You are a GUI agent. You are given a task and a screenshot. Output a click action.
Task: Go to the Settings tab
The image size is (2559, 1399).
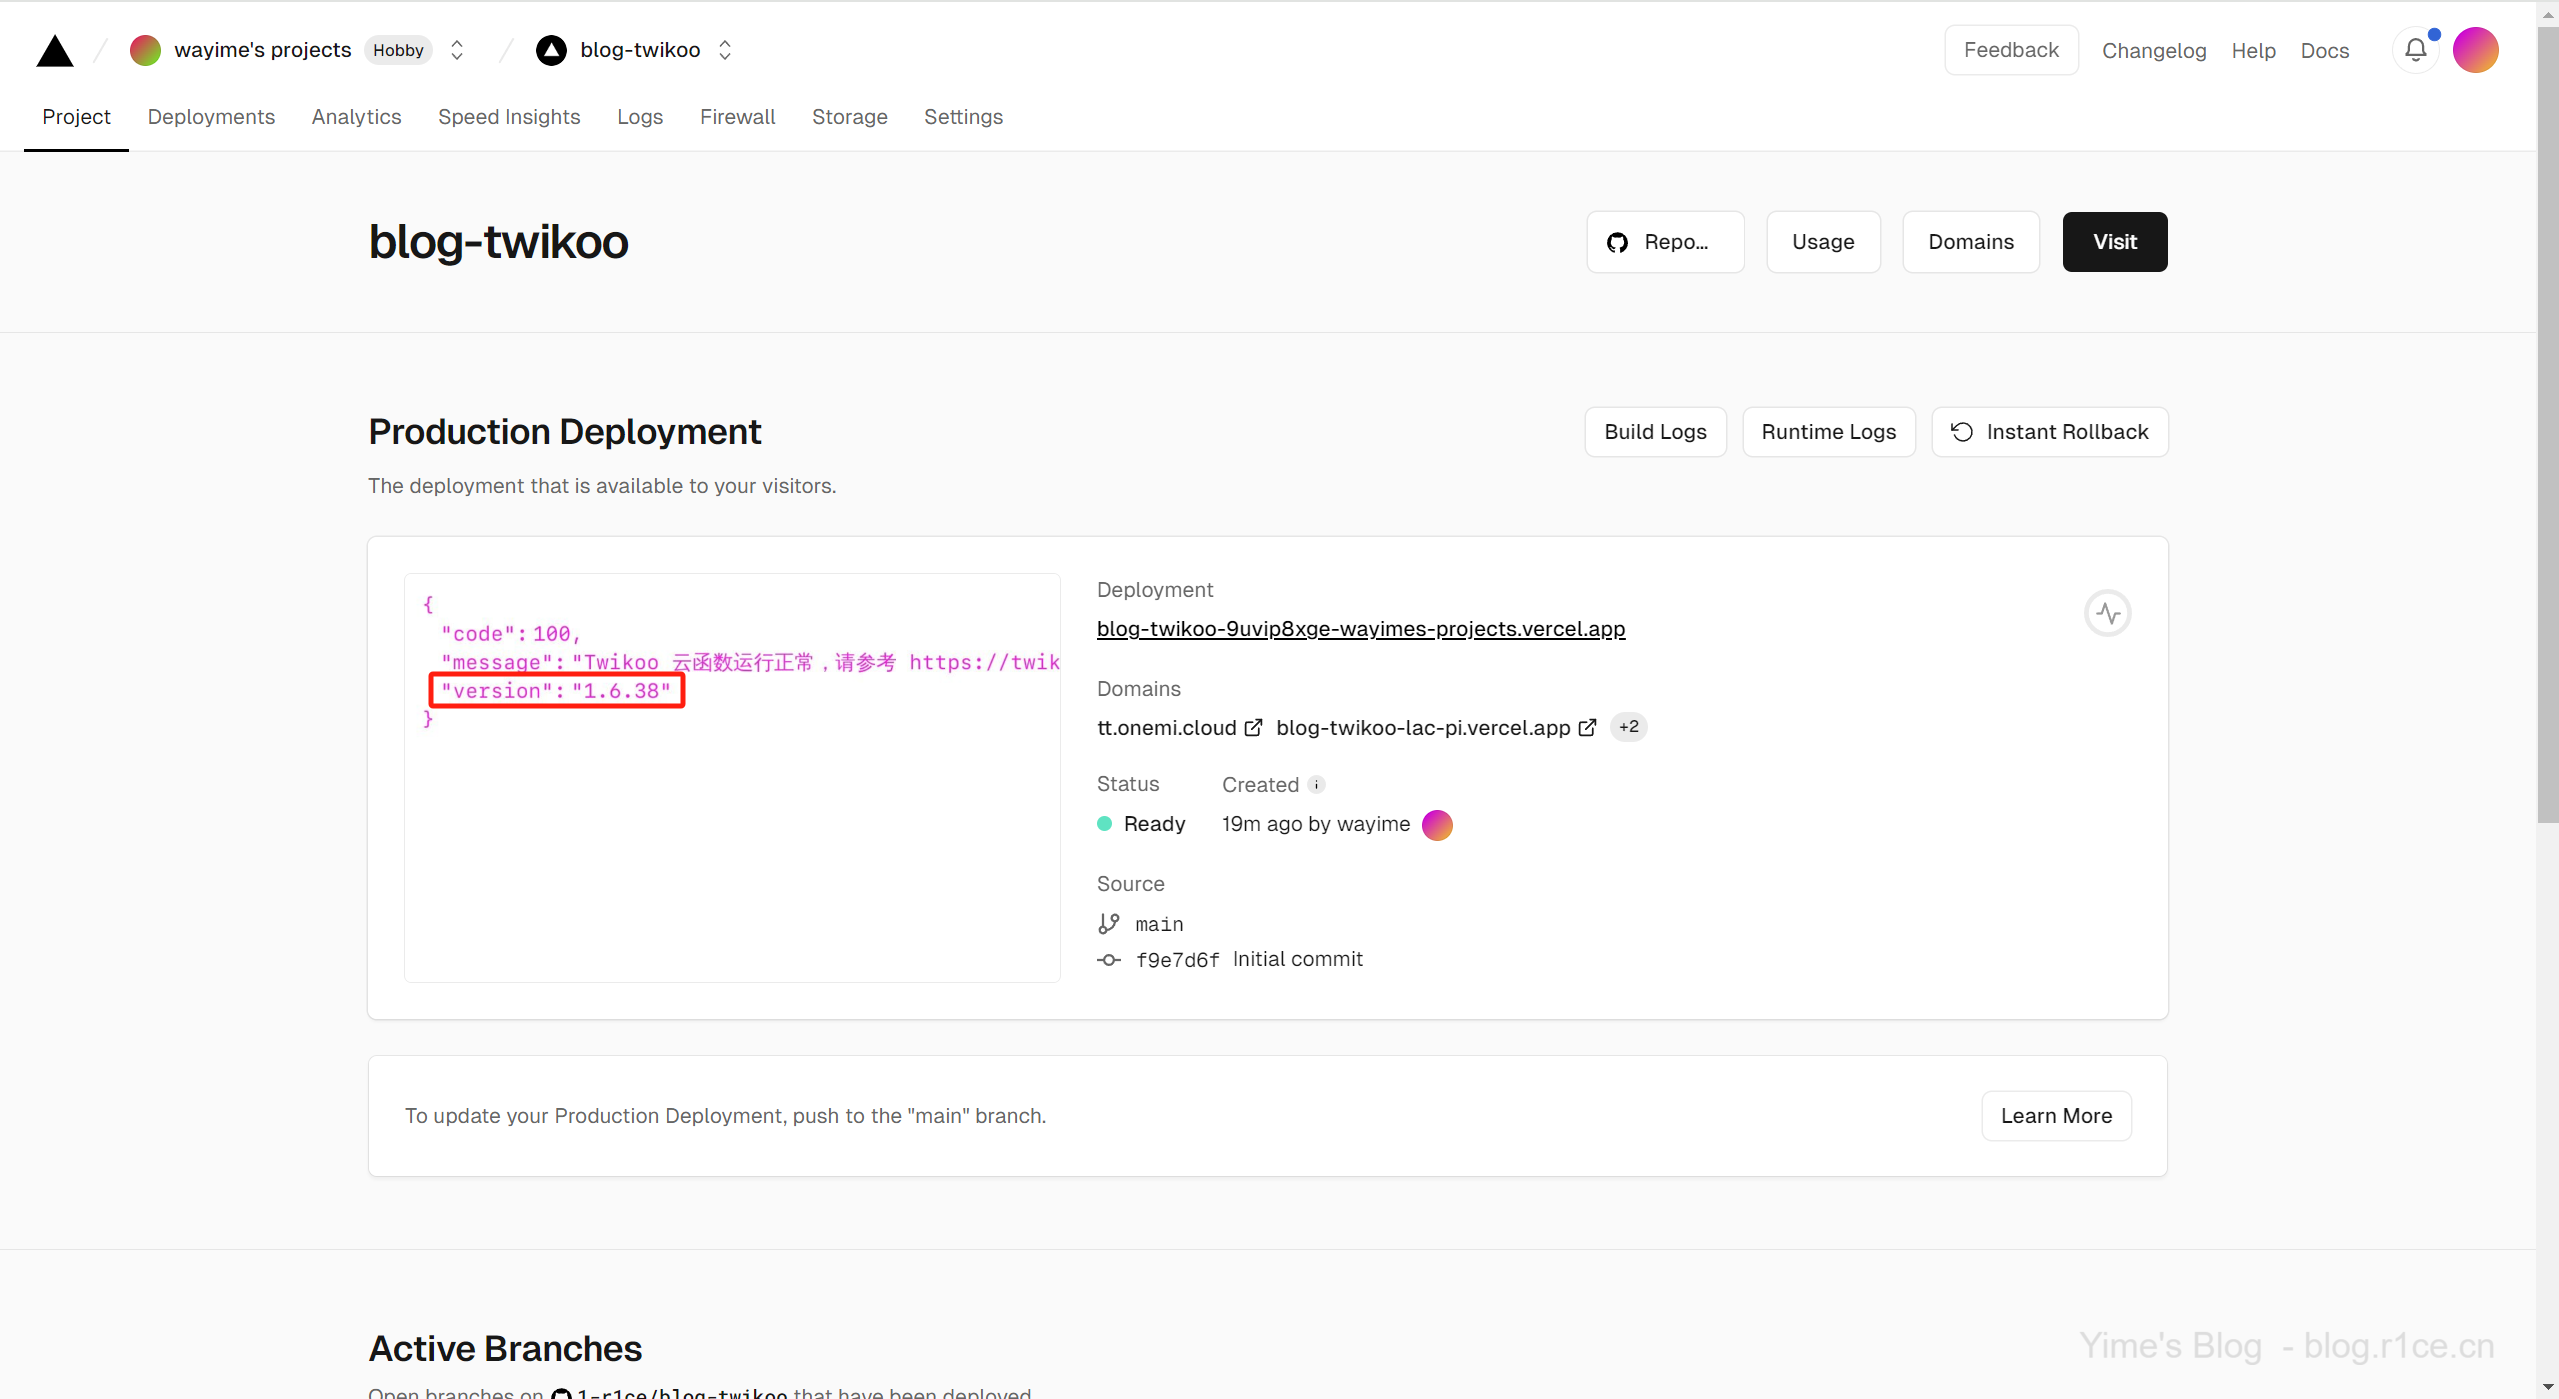(963, 117)
